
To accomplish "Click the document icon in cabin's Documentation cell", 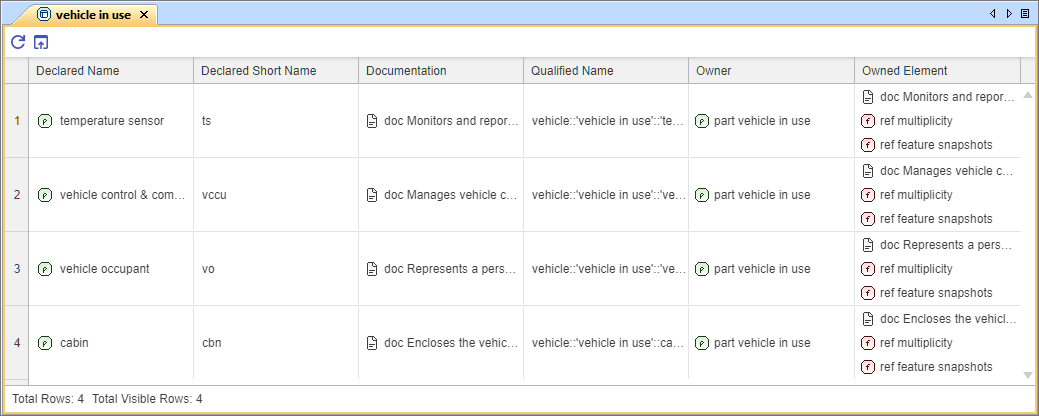I will (x=372, y=343).
